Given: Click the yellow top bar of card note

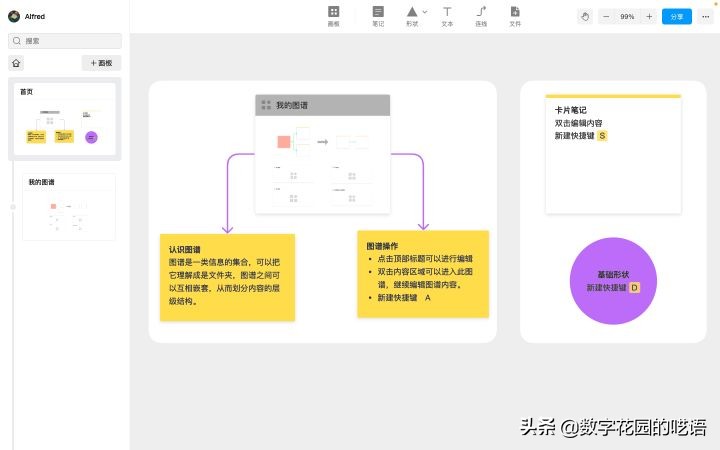Looking at the screenshot, I should pyautogui.click(x=613, y=96).
